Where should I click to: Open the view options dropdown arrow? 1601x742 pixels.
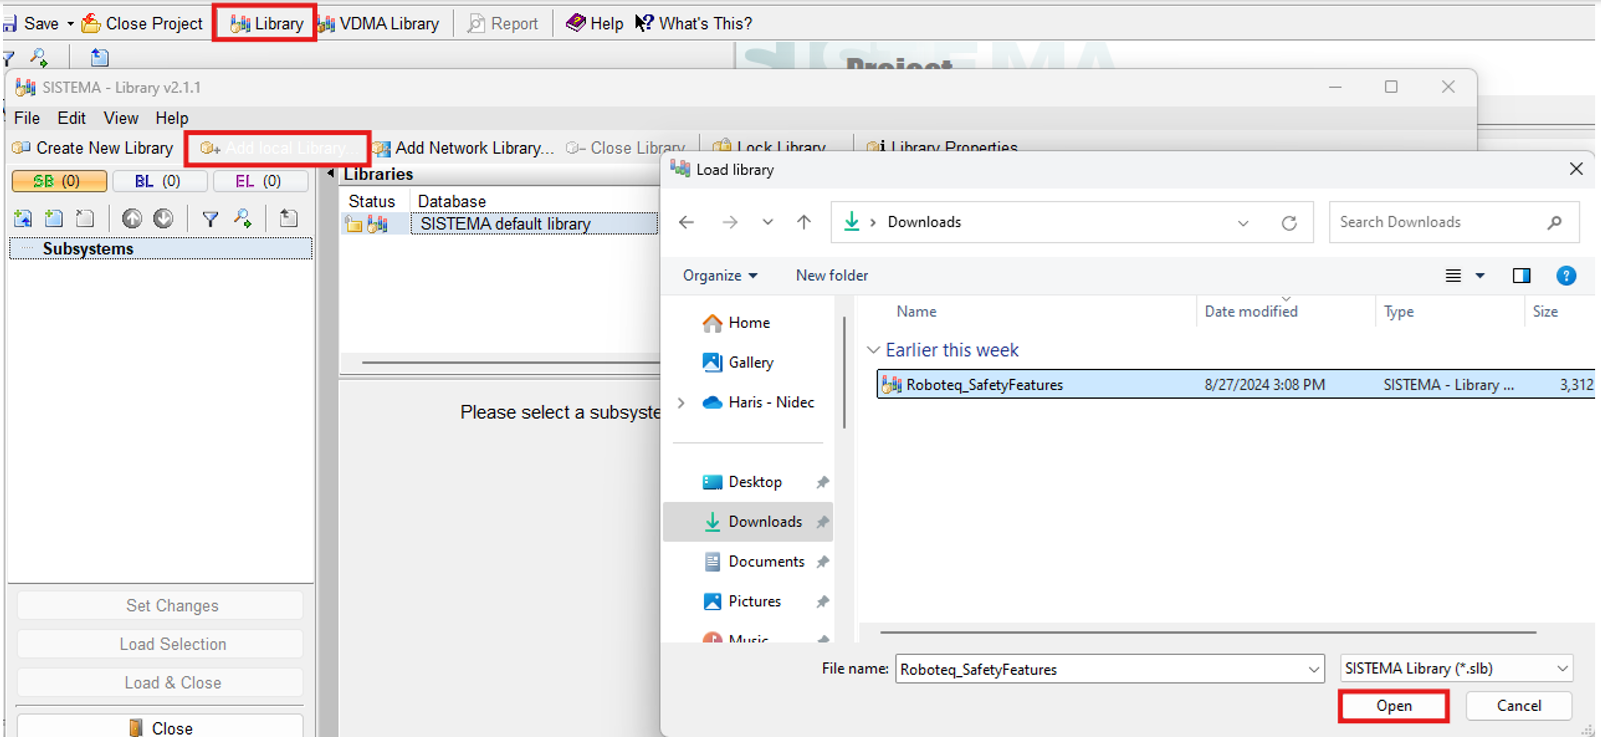1480,276
